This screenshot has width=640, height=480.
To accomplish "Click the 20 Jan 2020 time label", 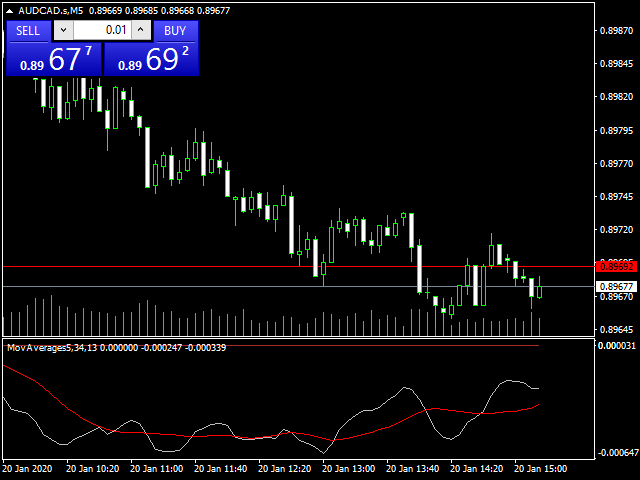I will [27, 469].
